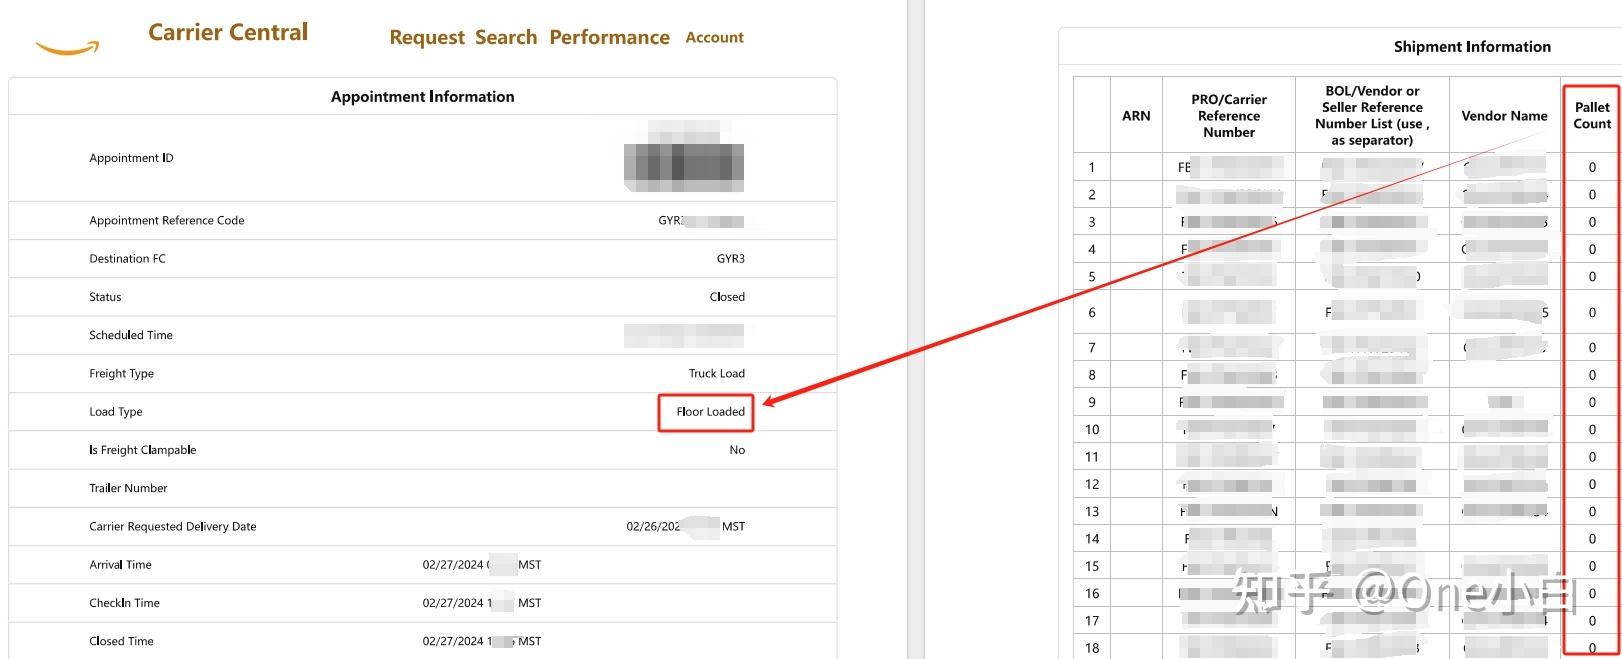Select the Load Type label
Screen dimensions: 1622x659
pyautogui.click(x=116, y=412)
